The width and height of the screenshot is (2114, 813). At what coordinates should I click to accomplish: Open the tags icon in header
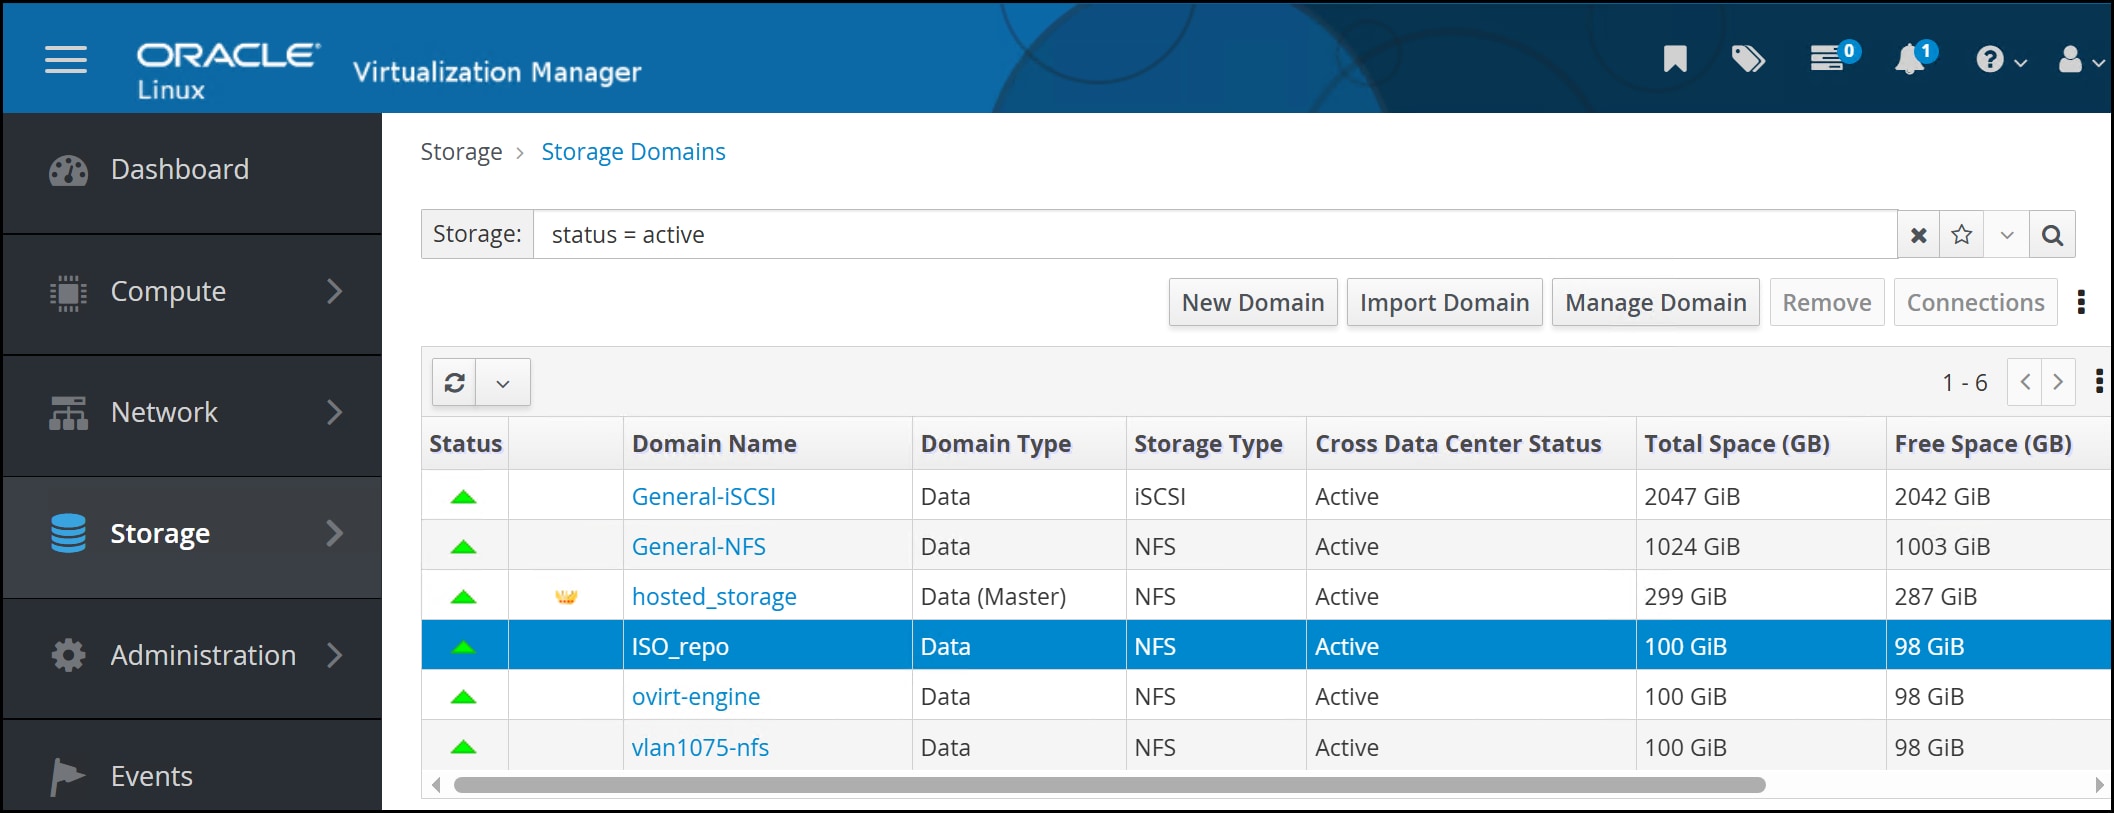click(x=1748, y=59)
